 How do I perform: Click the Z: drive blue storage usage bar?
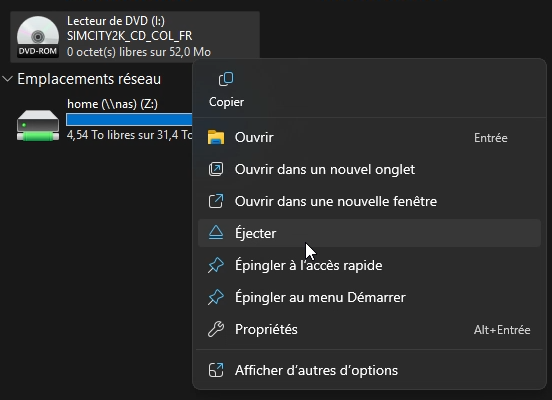[x=129, y=120]
